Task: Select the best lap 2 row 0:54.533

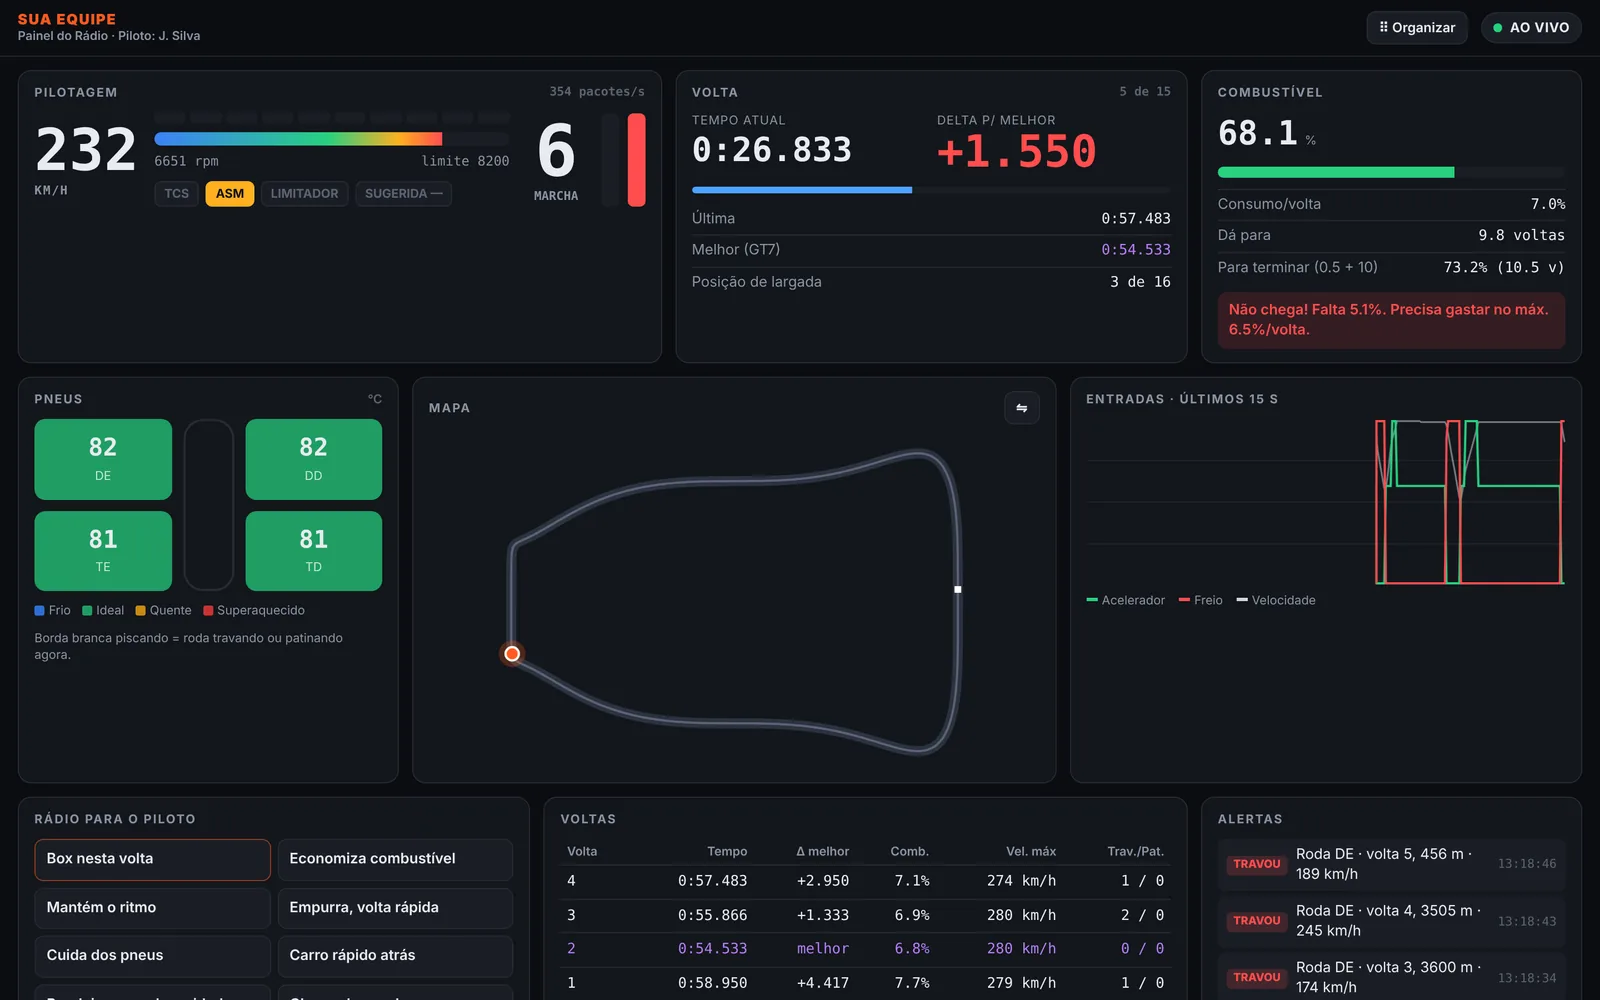Action: pos(865,949)
